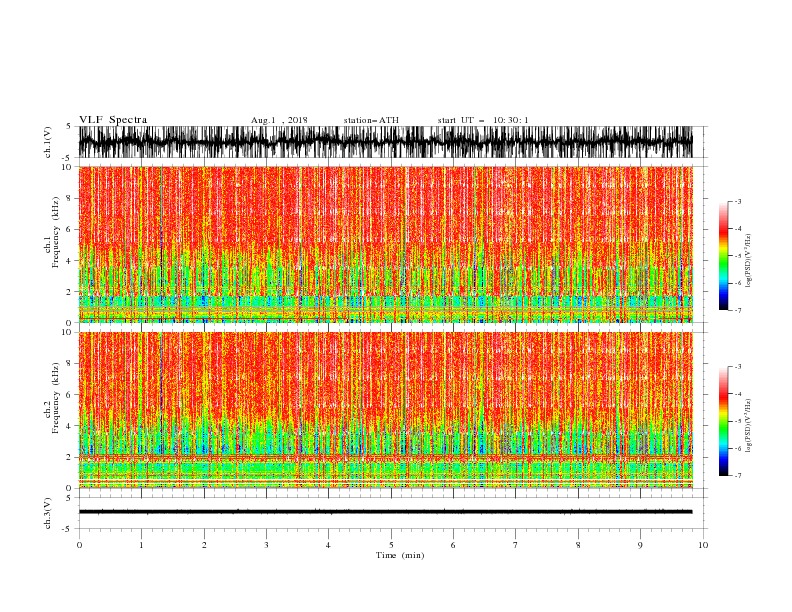792x612 pixels.
Task: Click the 'start UT = 10:30:1' label
Action: pos(483,120)
